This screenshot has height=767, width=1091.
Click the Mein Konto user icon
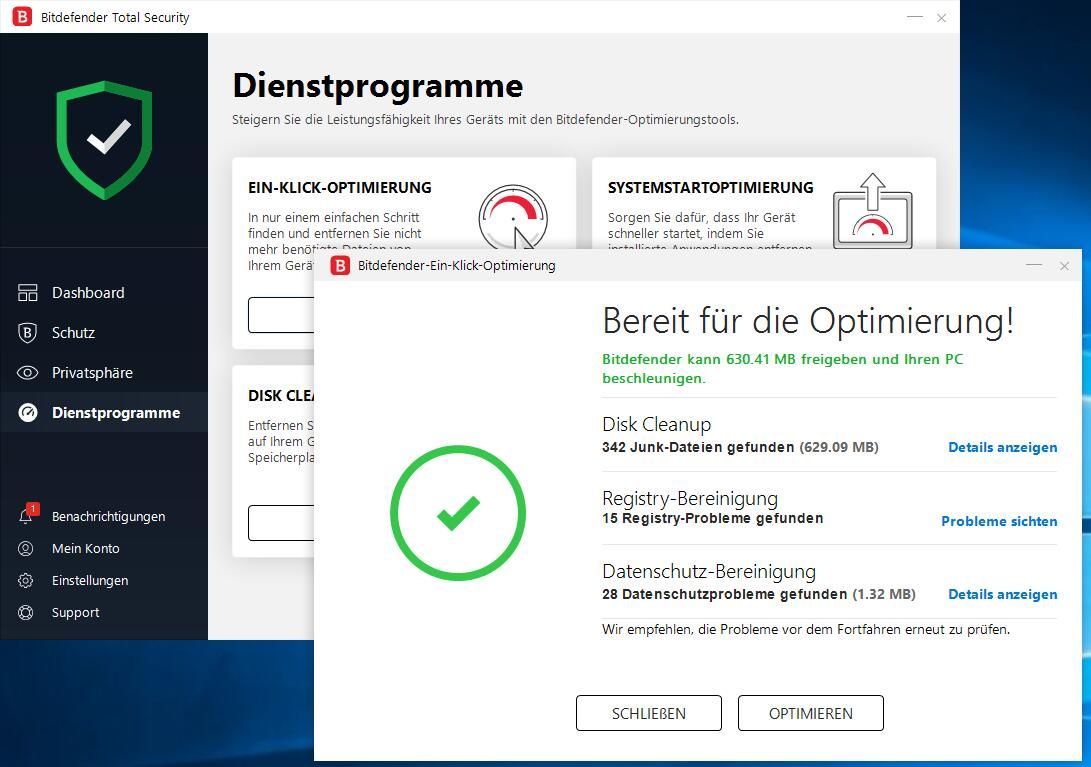coord(27,549)
